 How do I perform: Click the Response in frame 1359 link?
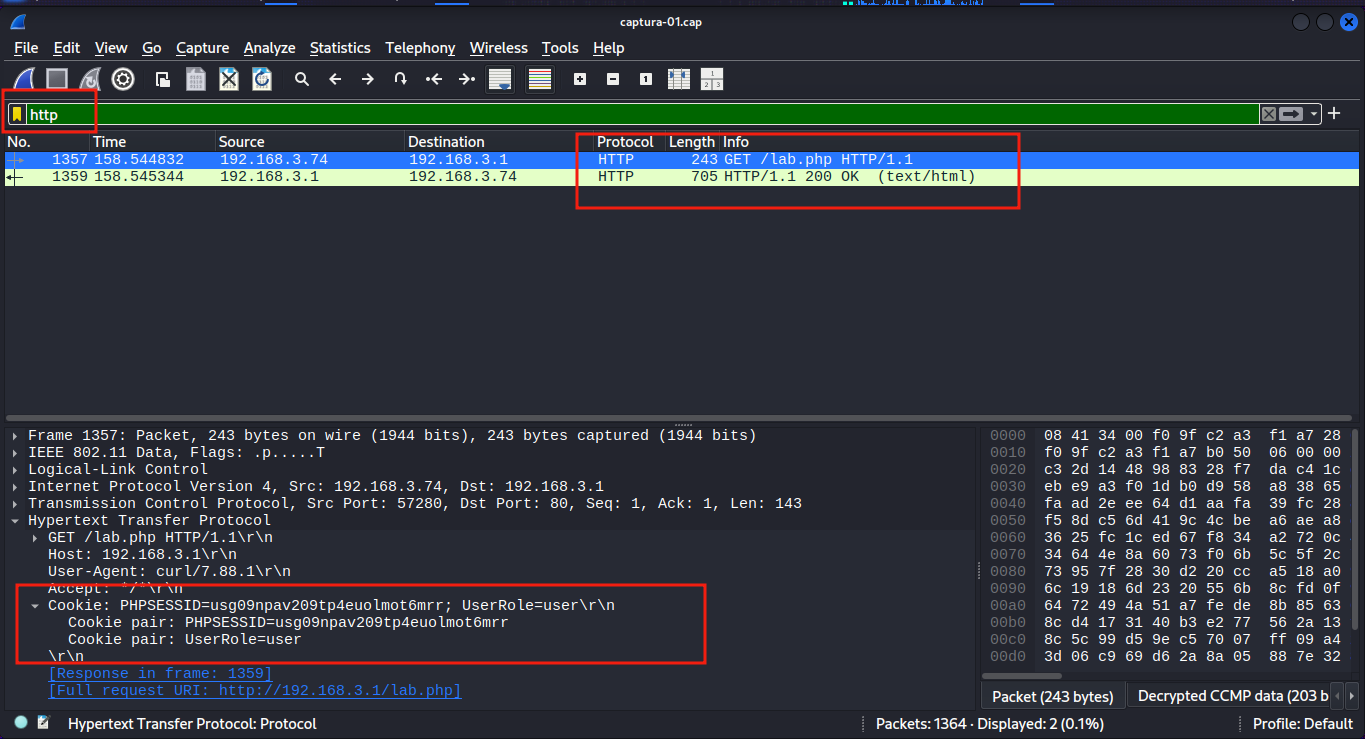pyautogui.click(x=160, y=673)
